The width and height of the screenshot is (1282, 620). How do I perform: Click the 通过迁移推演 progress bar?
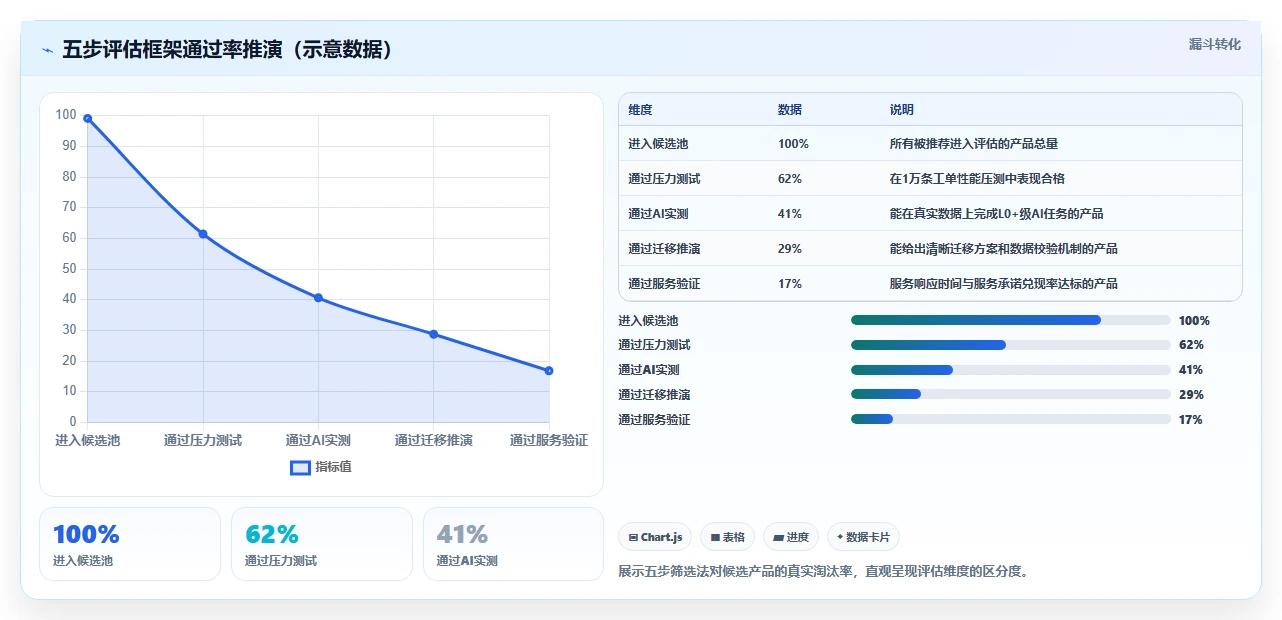tap(1011, 394)
